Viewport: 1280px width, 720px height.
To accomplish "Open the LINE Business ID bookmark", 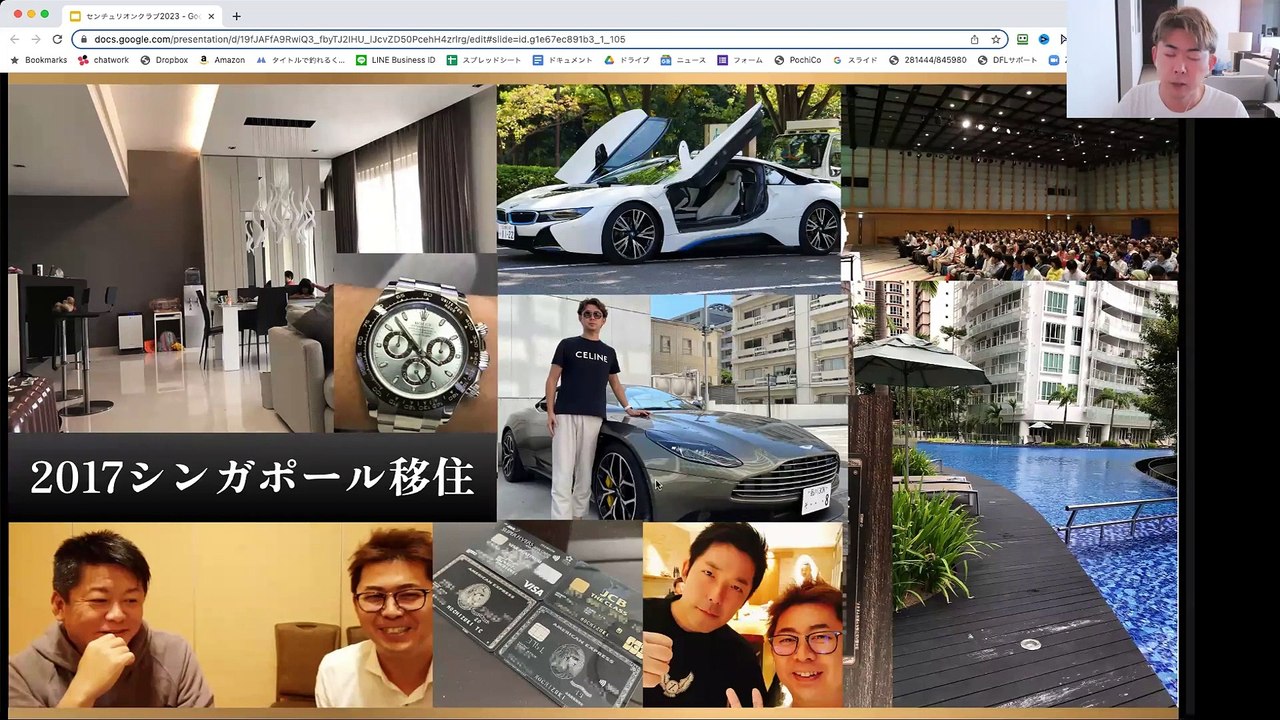I will coord(396,60).
